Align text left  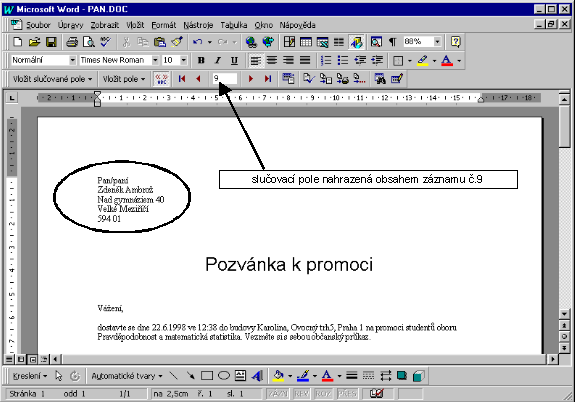tap(255, 60)
